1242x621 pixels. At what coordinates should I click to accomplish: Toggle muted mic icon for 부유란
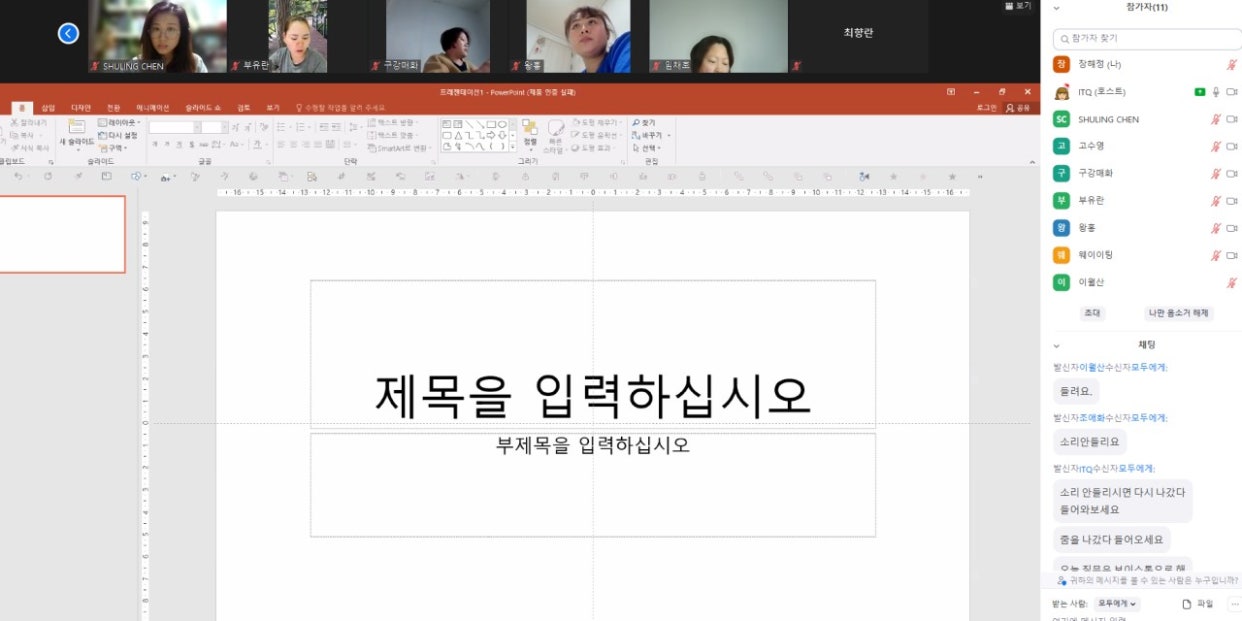pos(1216,201)
